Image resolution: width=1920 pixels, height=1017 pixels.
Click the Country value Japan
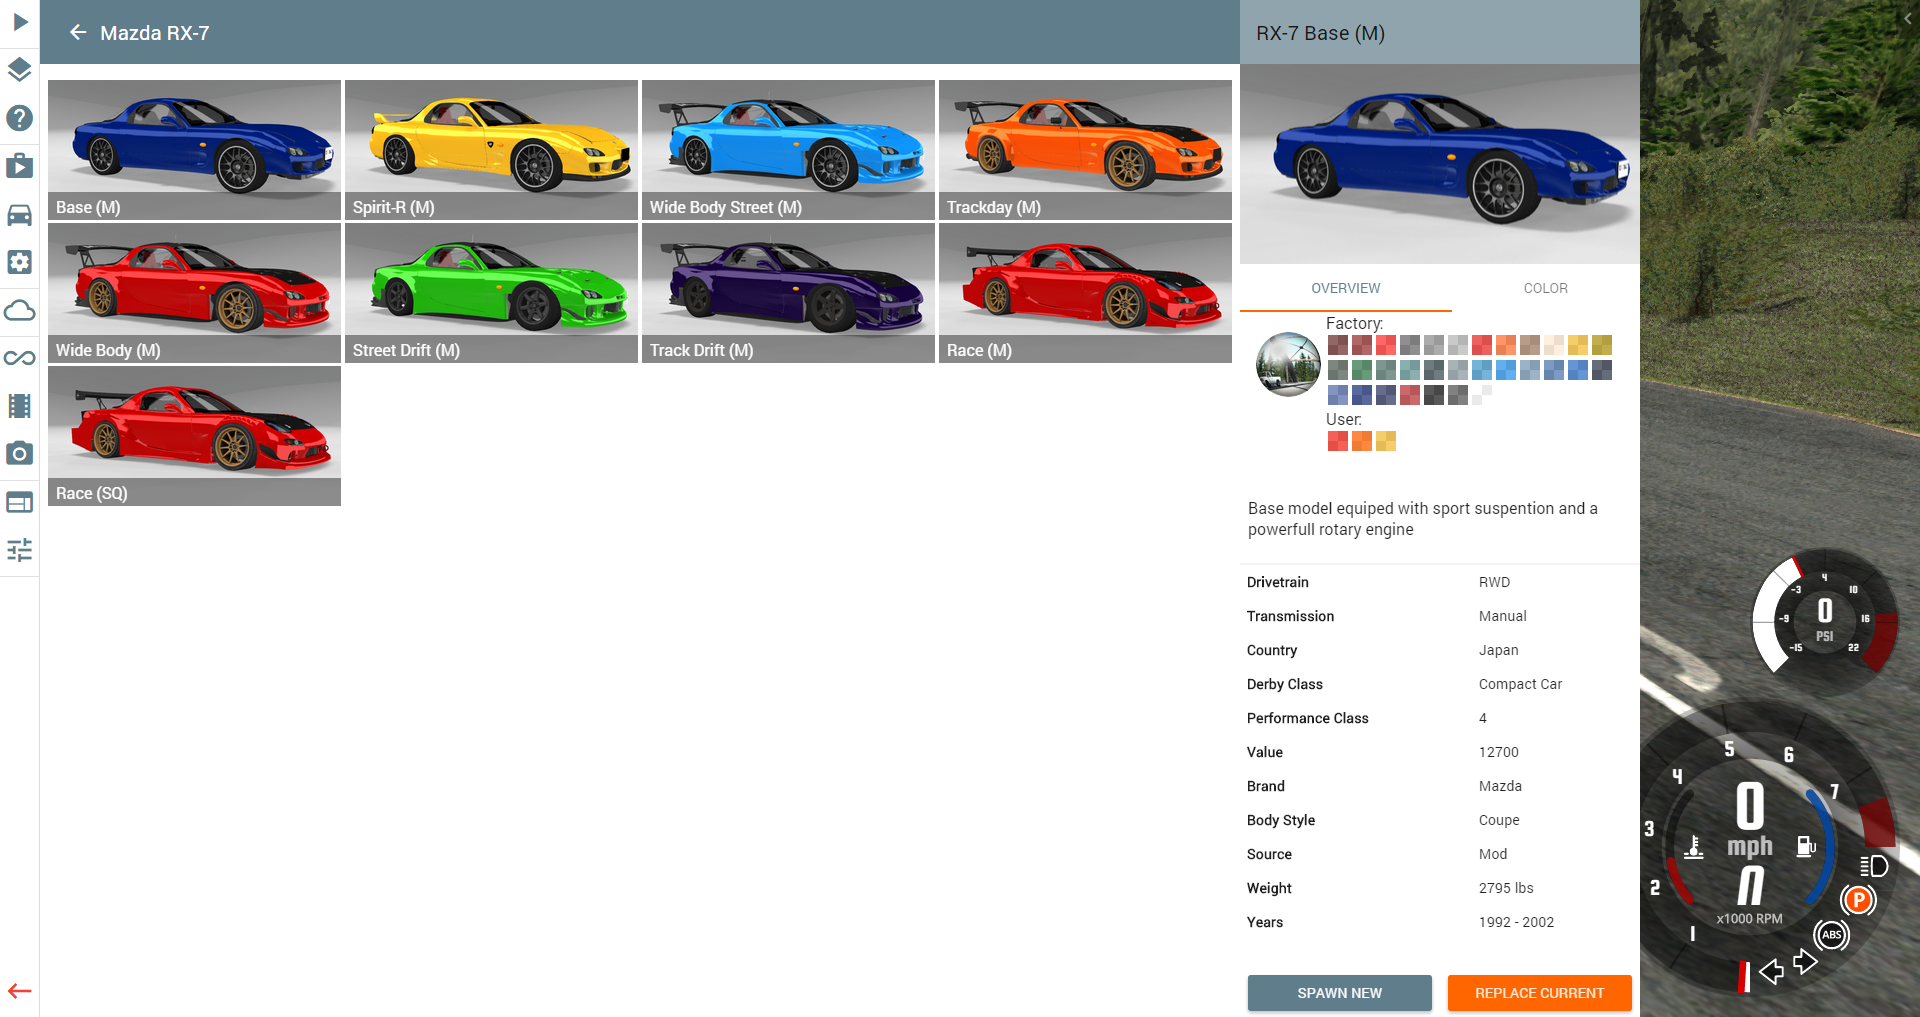[1498, 650]
